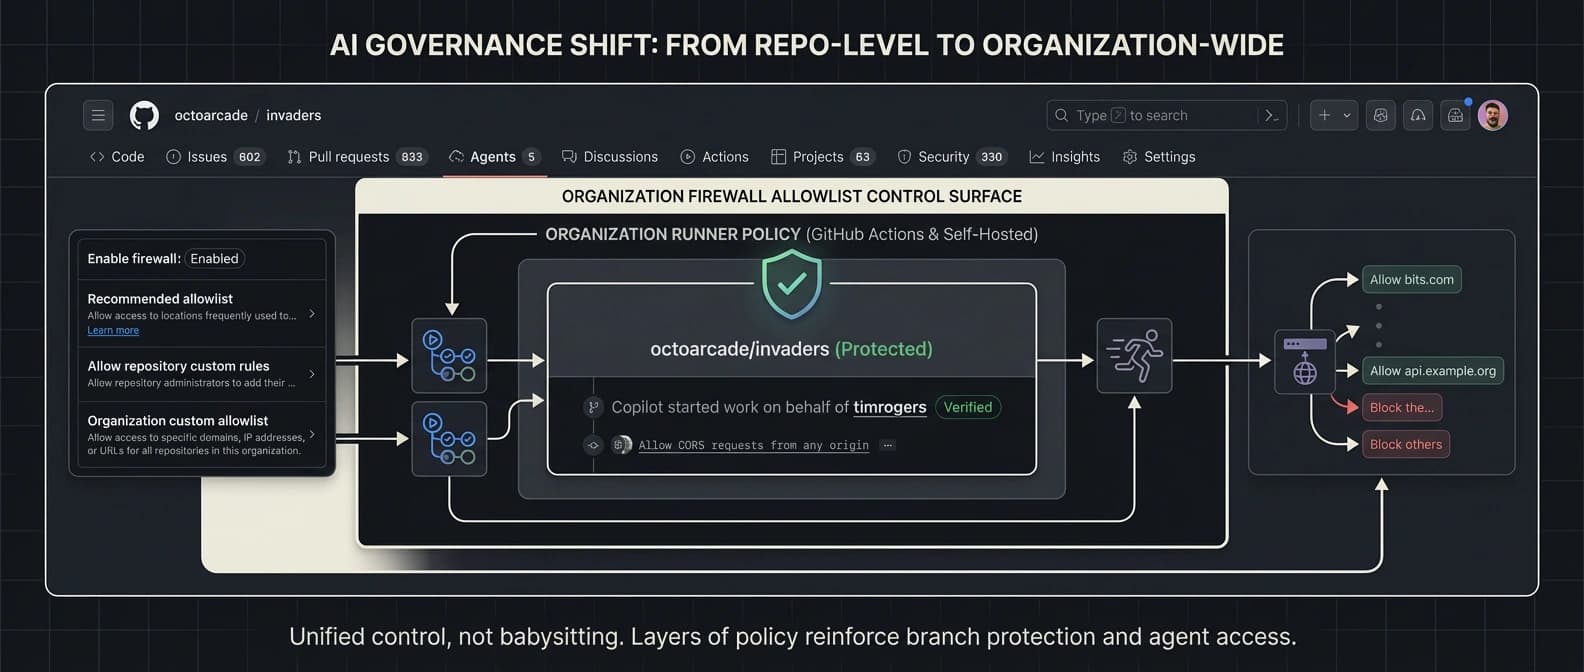The width and height of the screenshot is (1584, 672).
Task: Open the Copilot icon in the header
Action: coord(1380,115)
